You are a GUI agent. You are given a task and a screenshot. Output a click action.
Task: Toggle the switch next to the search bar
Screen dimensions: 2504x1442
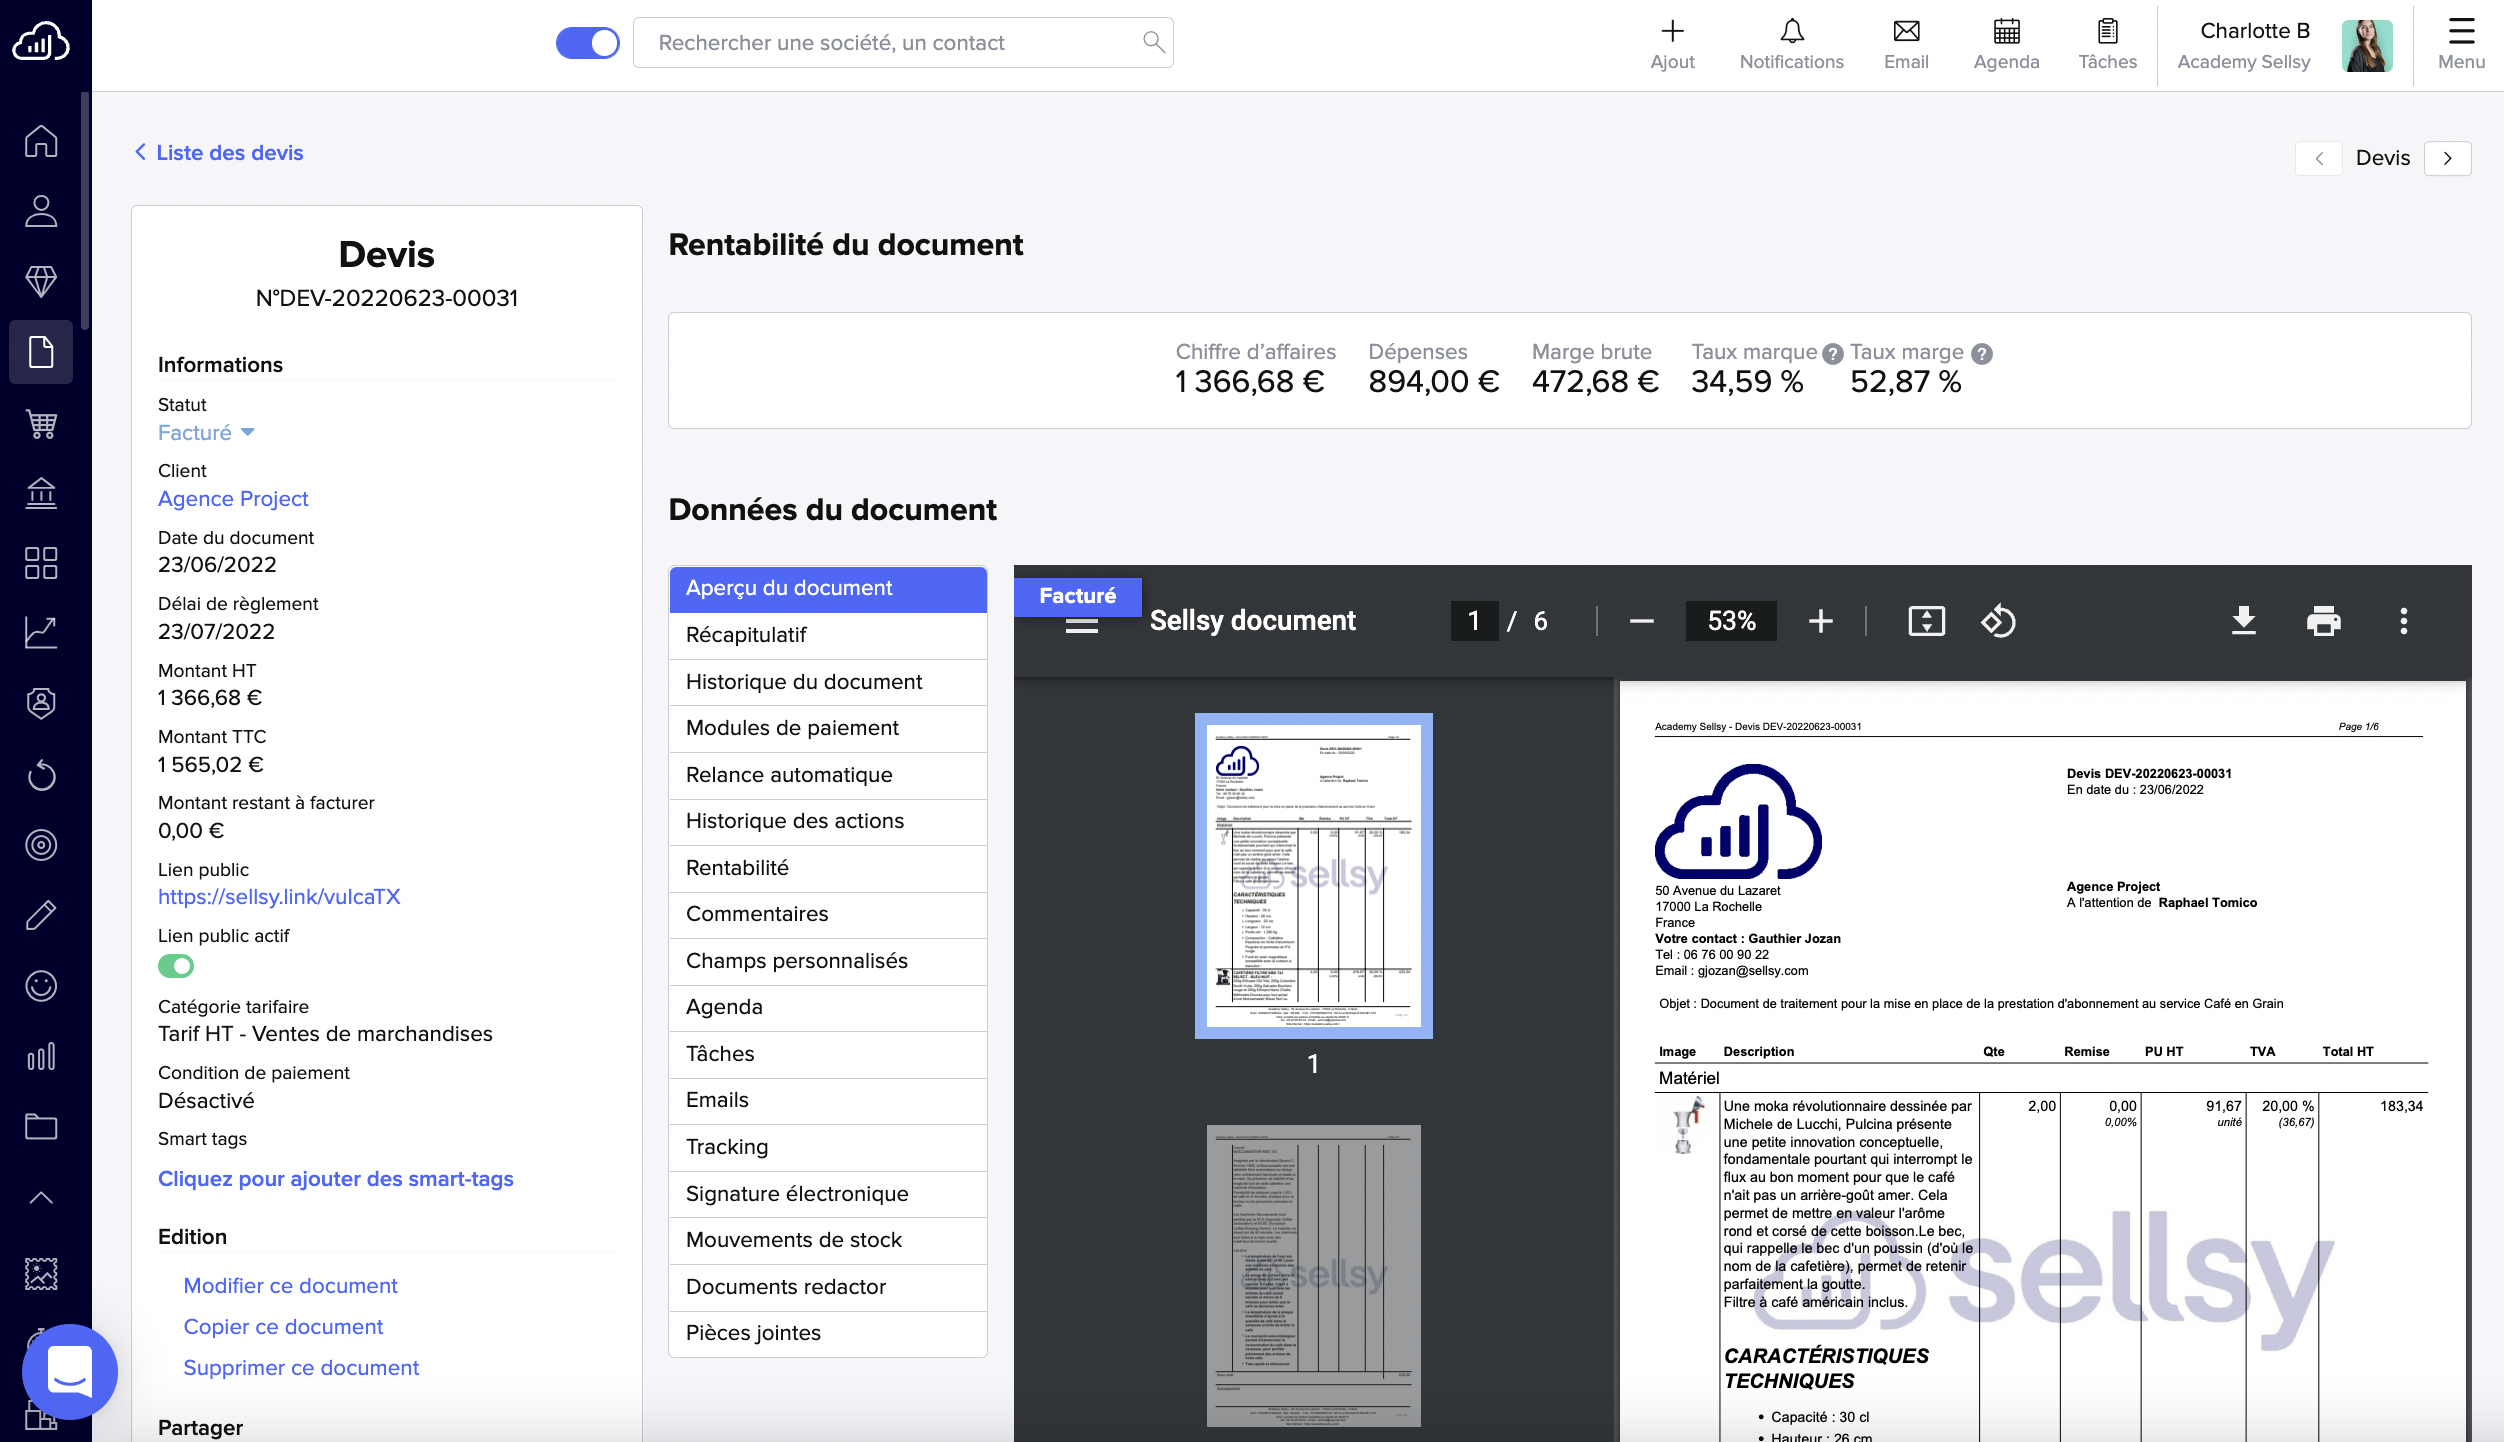tap(589, 42)
